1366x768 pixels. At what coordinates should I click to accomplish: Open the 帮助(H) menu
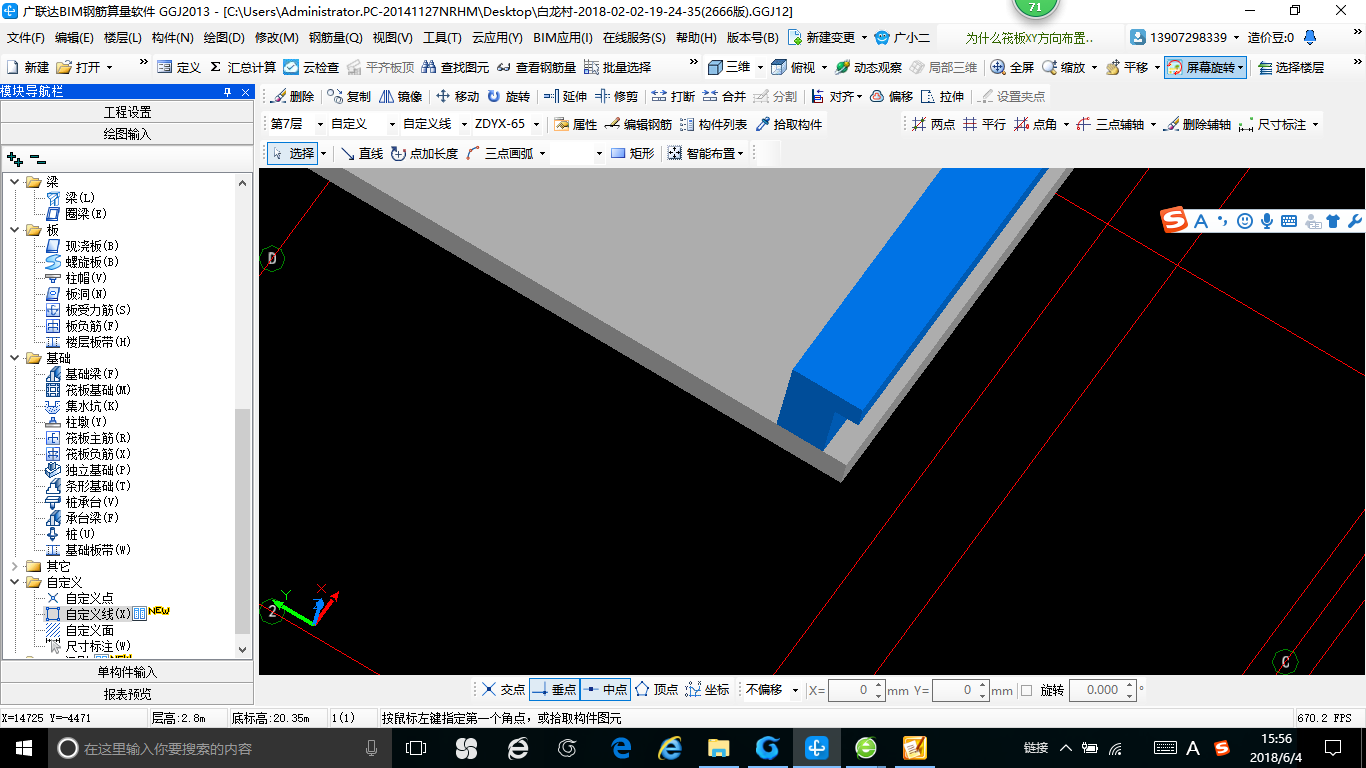tap(696, 38)
